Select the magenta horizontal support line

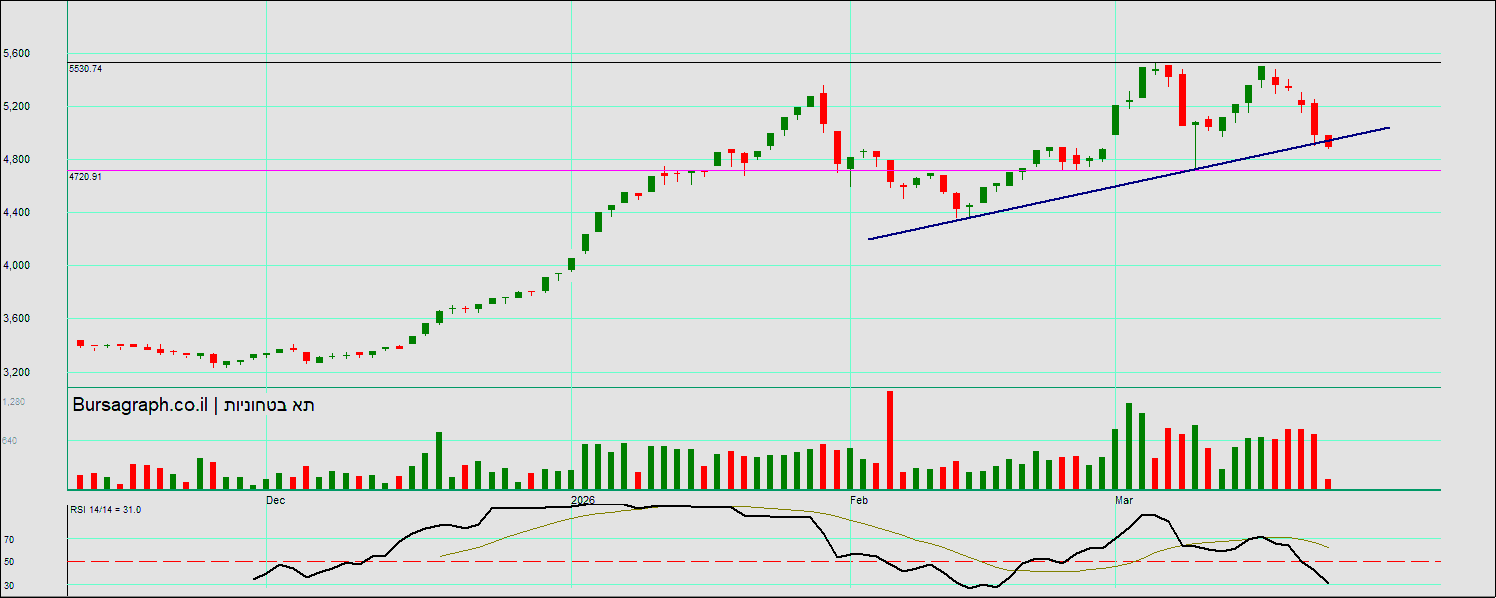(754, 170)
